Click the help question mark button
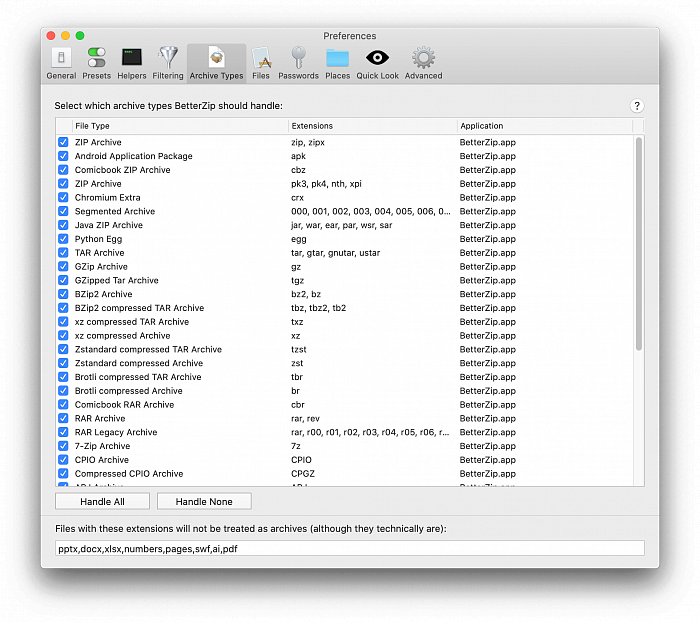 coord(637,106)
